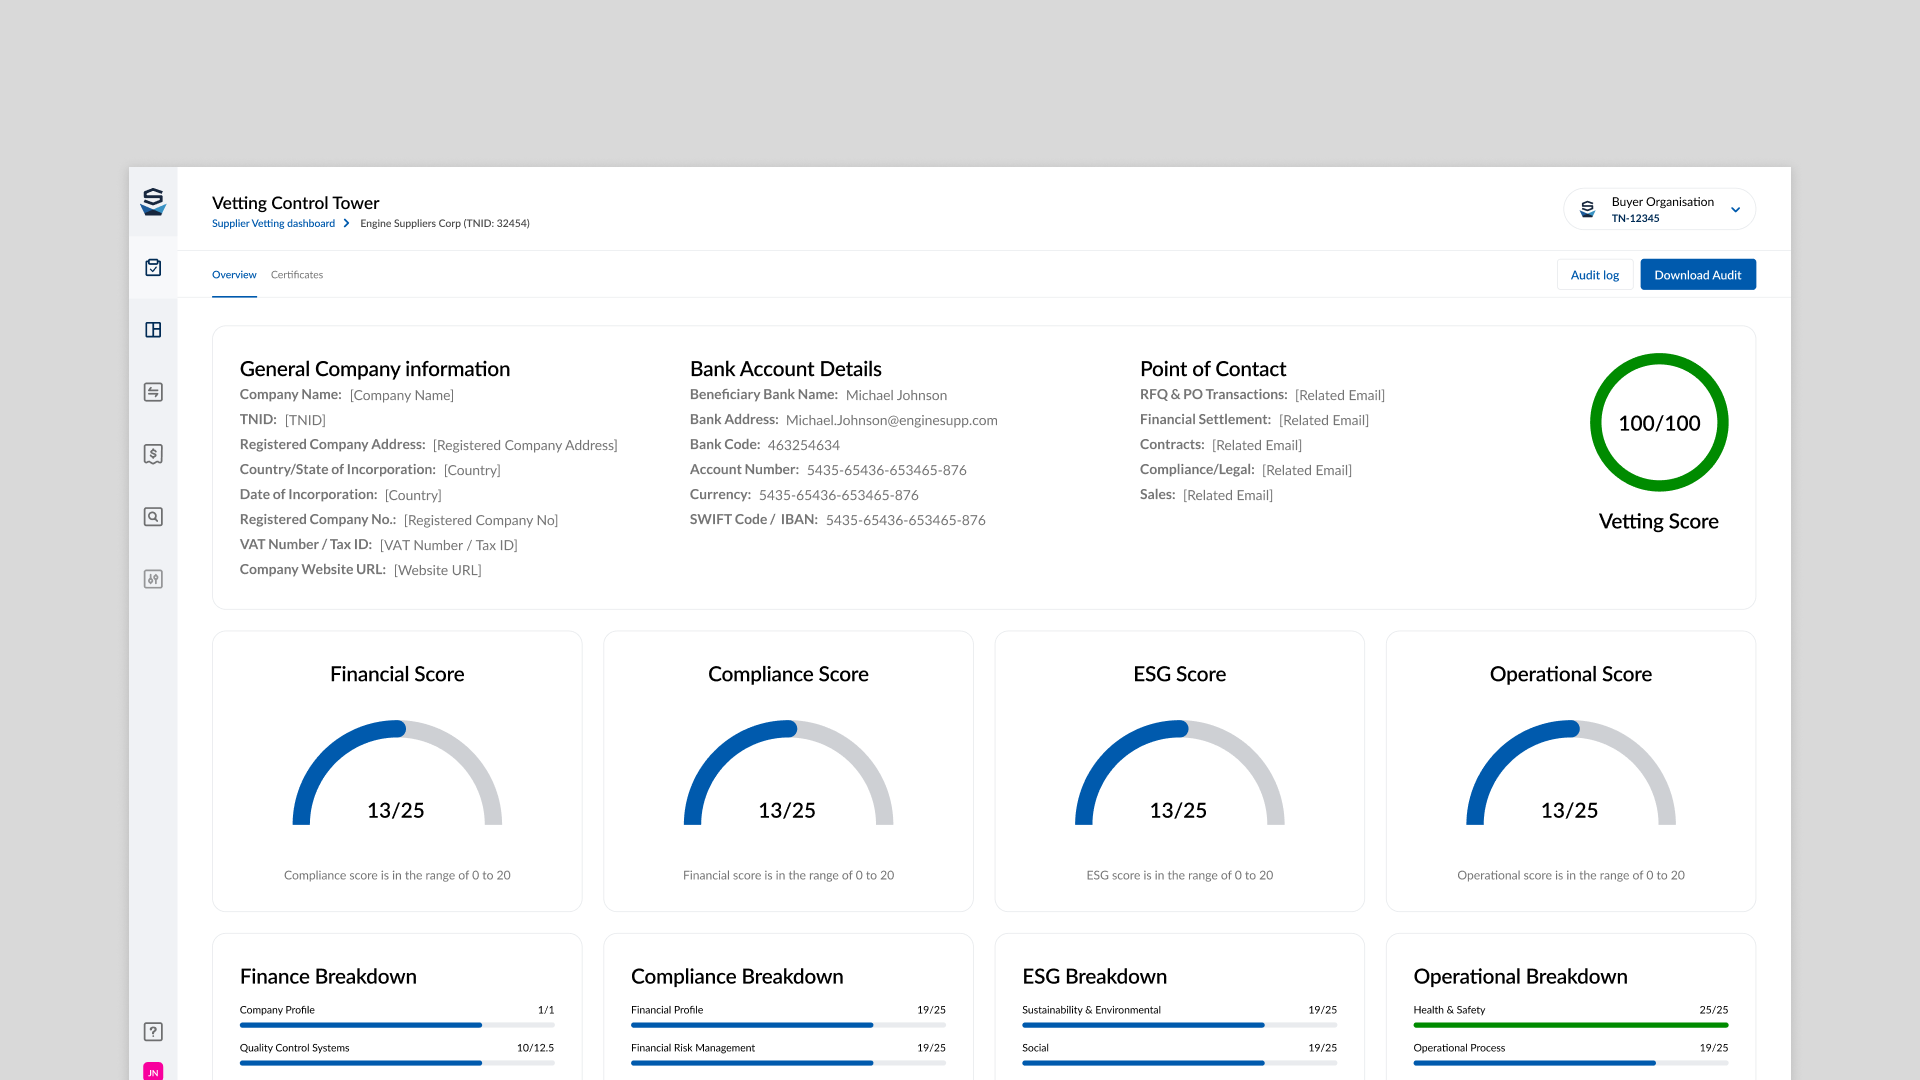This screenshot has width=1920, height=1080.
Task: Click the pink JN user avatar
Action: click(153, 1071)
